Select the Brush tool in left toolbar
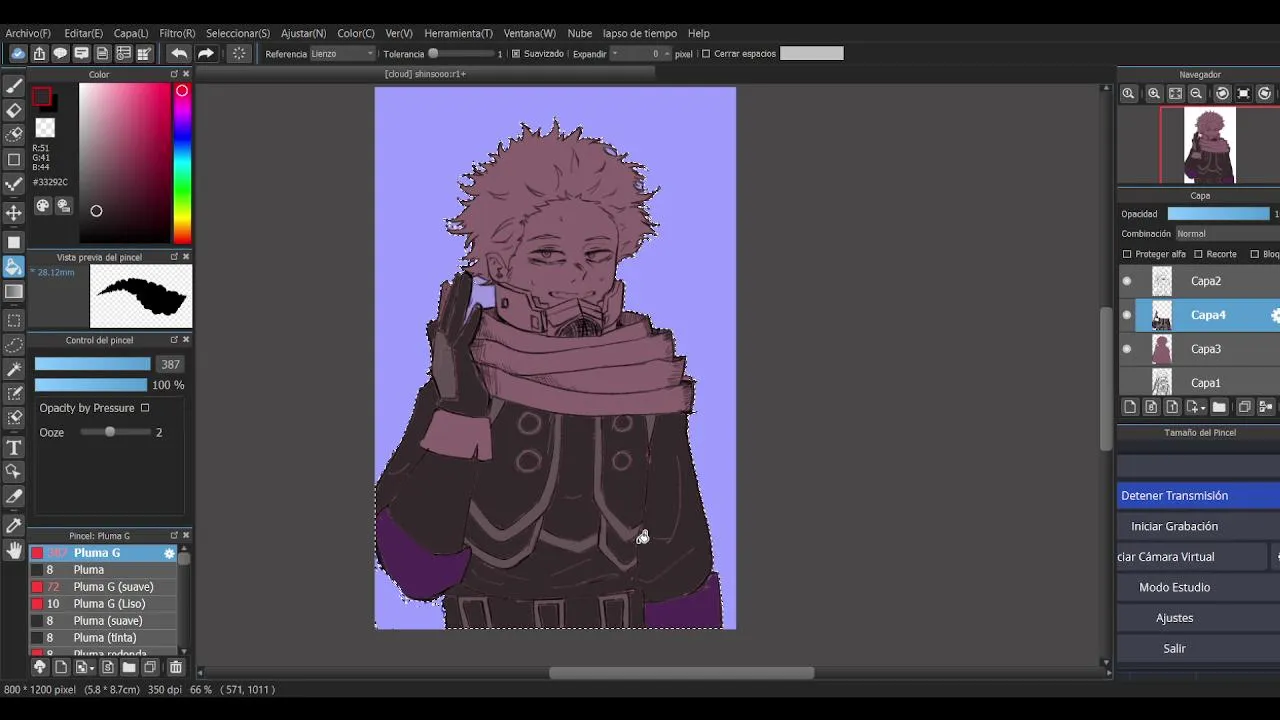1280x720 pixels. [x=14, y=87]
